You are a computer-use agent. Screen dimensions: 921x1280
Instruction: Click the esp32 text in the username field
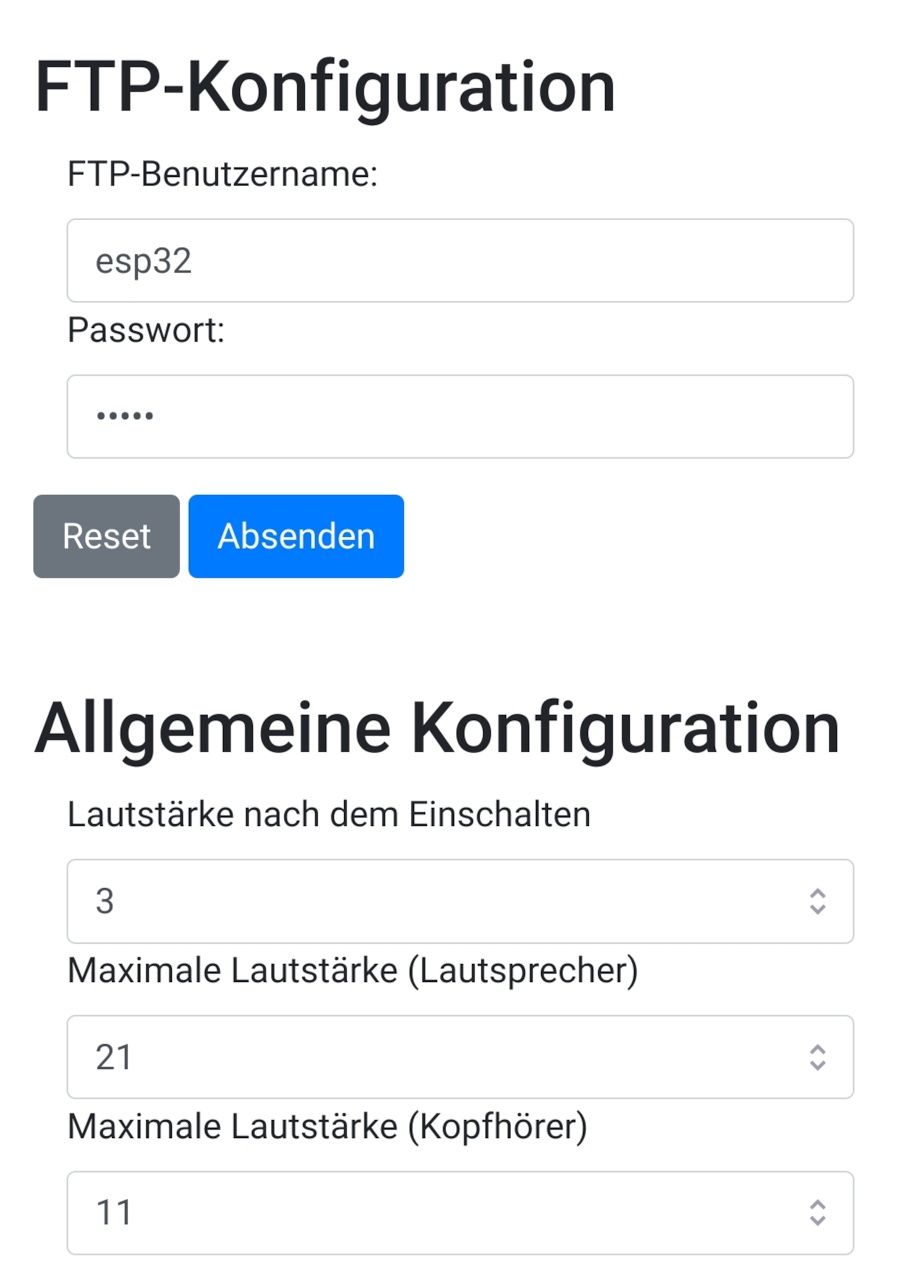143,262
